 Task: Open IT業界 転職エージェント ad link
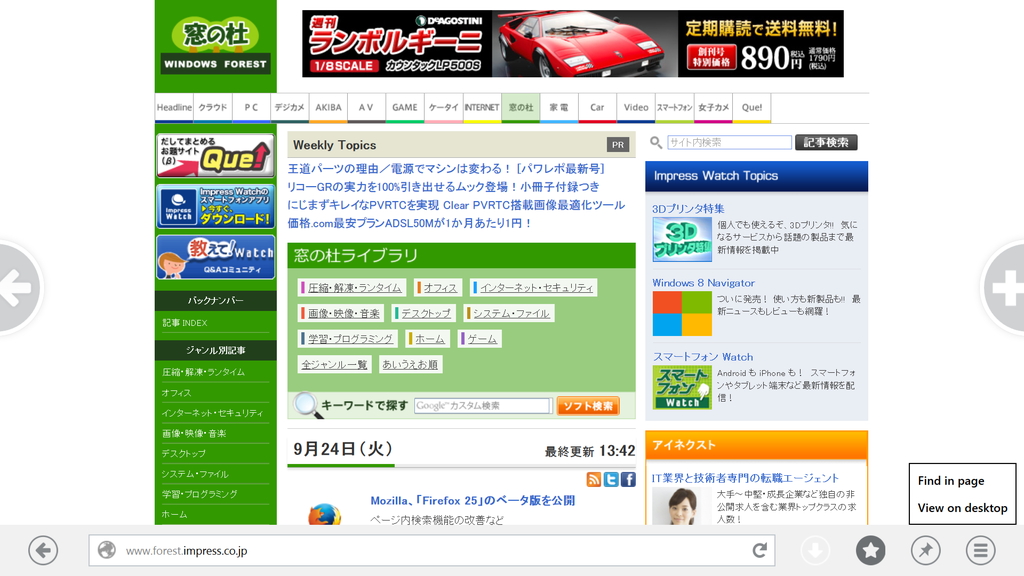tap(745, 478)
